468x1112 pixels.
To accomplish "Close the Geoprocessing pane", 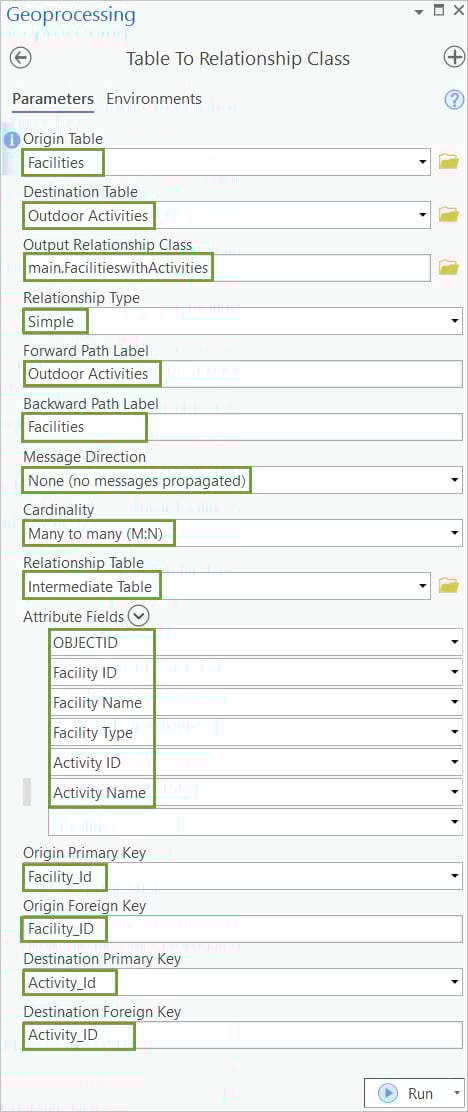I will coord(457,11).
